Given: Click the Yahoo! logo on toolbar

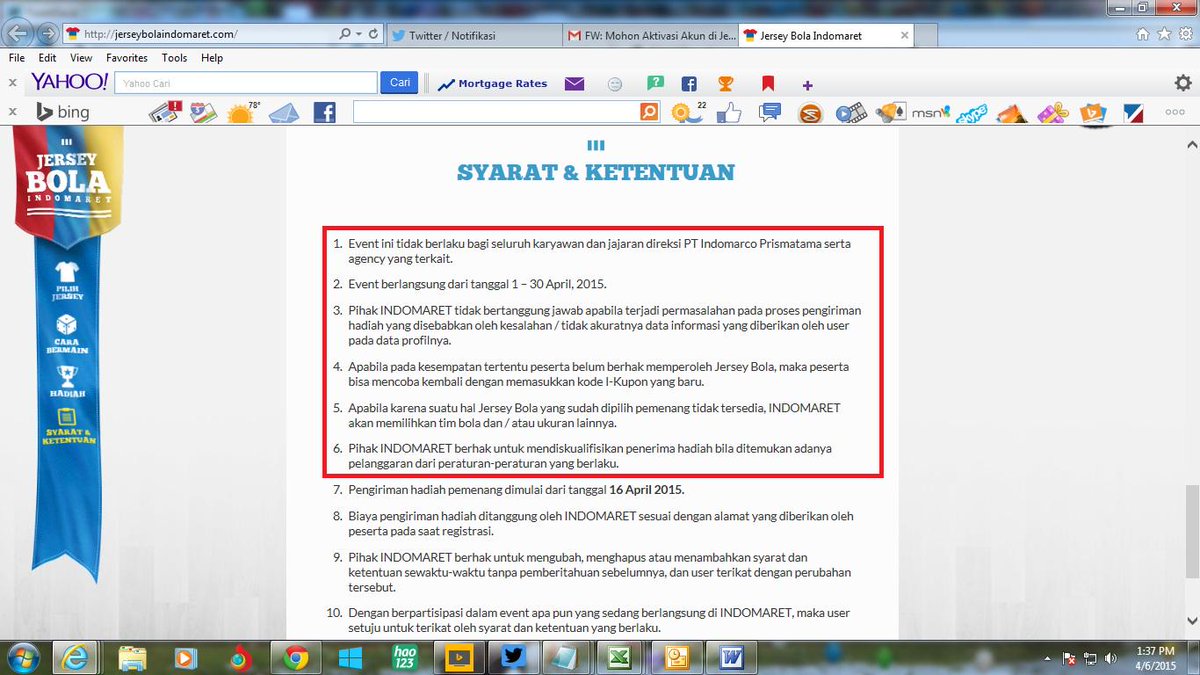Looking at the screenshot, I should pos(69,82).
